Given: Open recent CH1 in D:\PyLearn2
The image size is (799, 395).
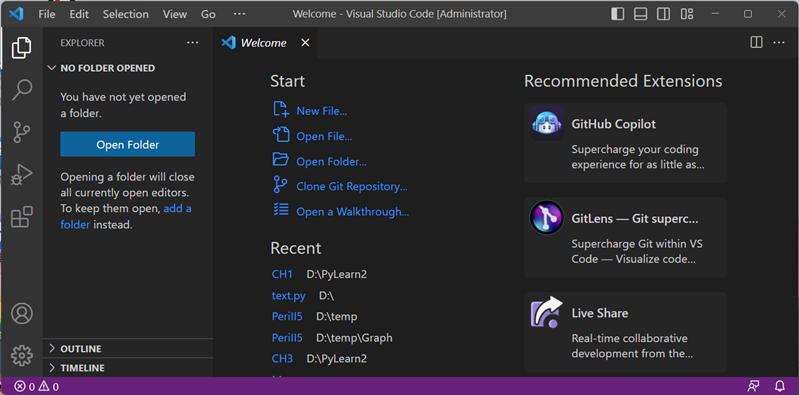Looking at the screenshot, I should pos(282,274).
